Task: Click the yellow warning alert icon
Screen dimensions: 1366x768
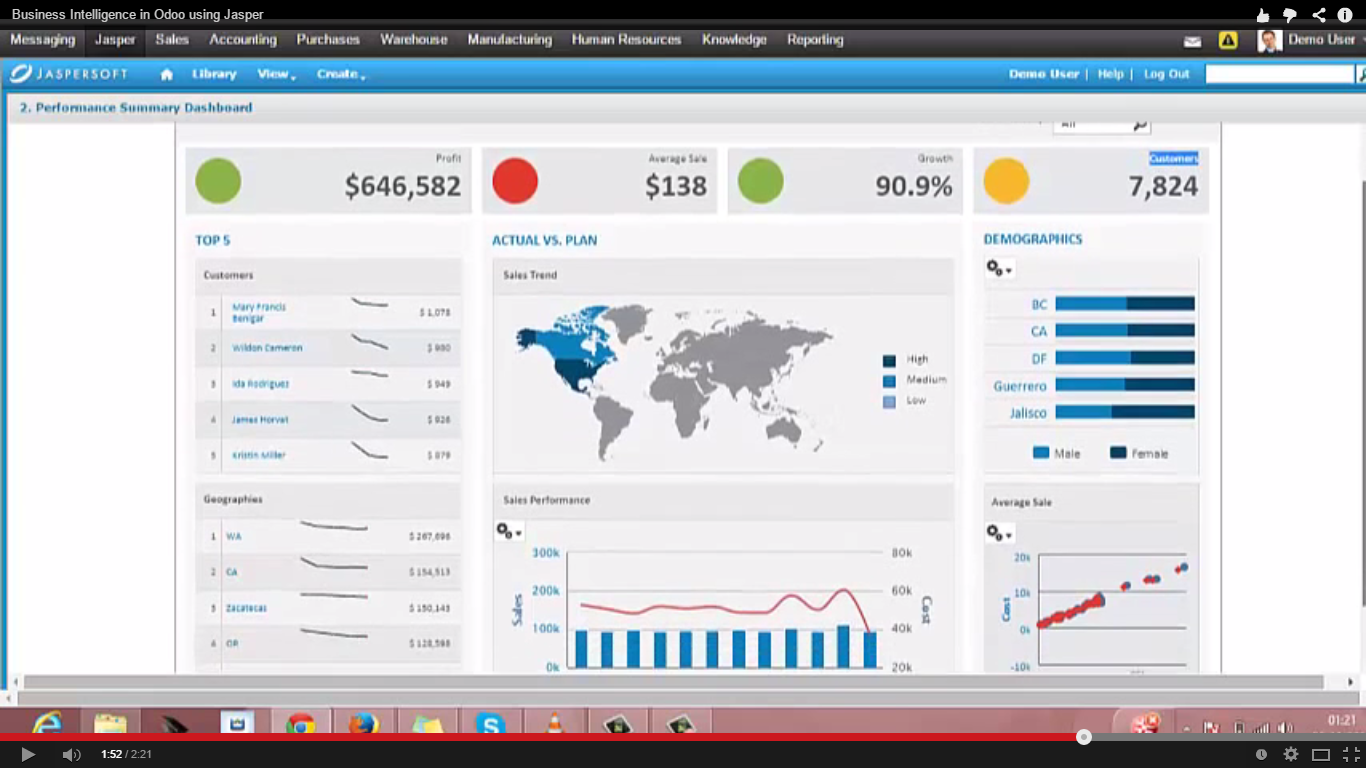Action: 1228,41
